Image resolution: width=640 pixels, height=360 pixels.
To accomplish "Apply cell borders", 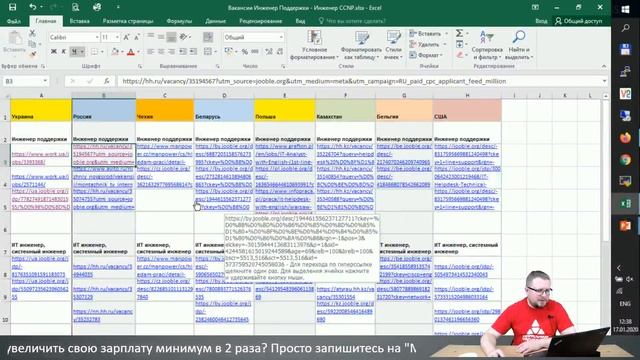I will pos(94,51).
